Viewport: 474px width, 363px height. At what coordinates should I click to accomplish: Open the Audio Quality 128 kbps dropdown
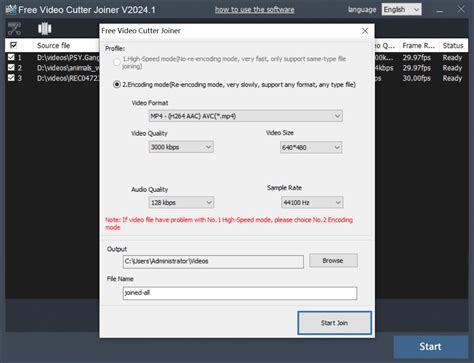[181, 202]
